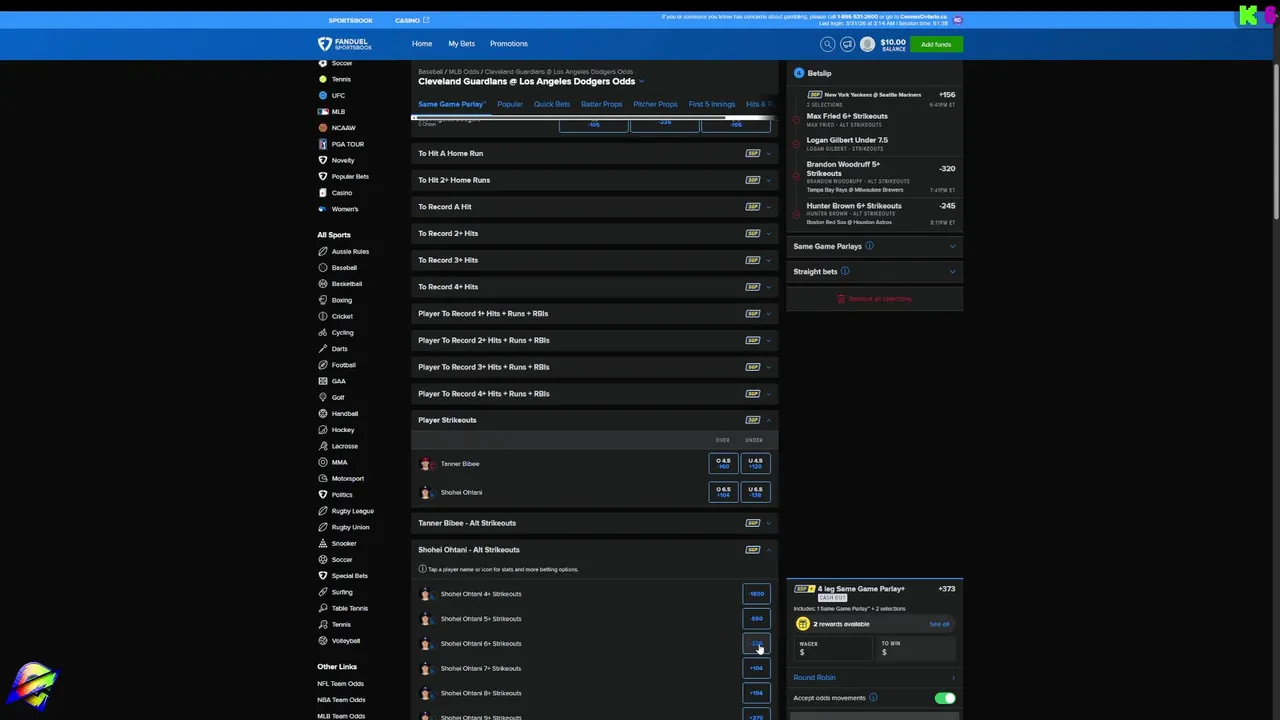Click Add funds button
Screen dimensions: 1280x720
(936, 44)
